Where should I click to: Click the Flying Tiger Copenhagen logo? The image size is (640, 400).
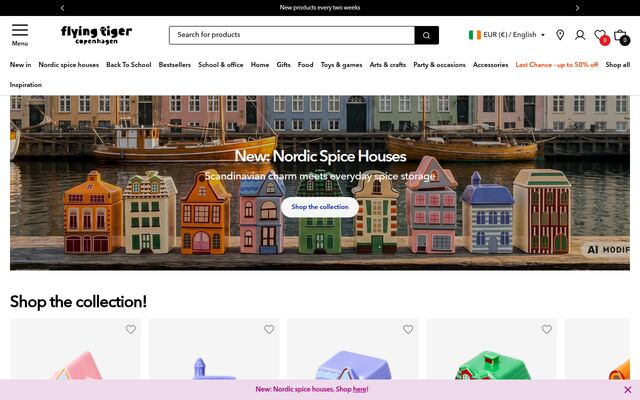click(x=96, y=35)
